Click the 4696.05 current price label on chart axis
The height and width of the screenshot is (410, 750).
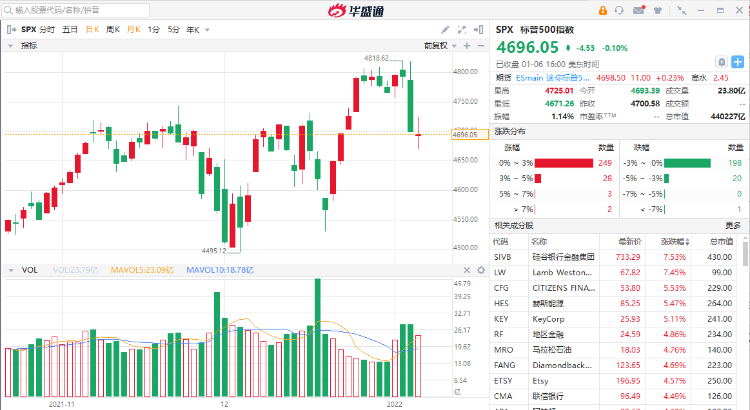pyautogui.click(x=470, y=135)
